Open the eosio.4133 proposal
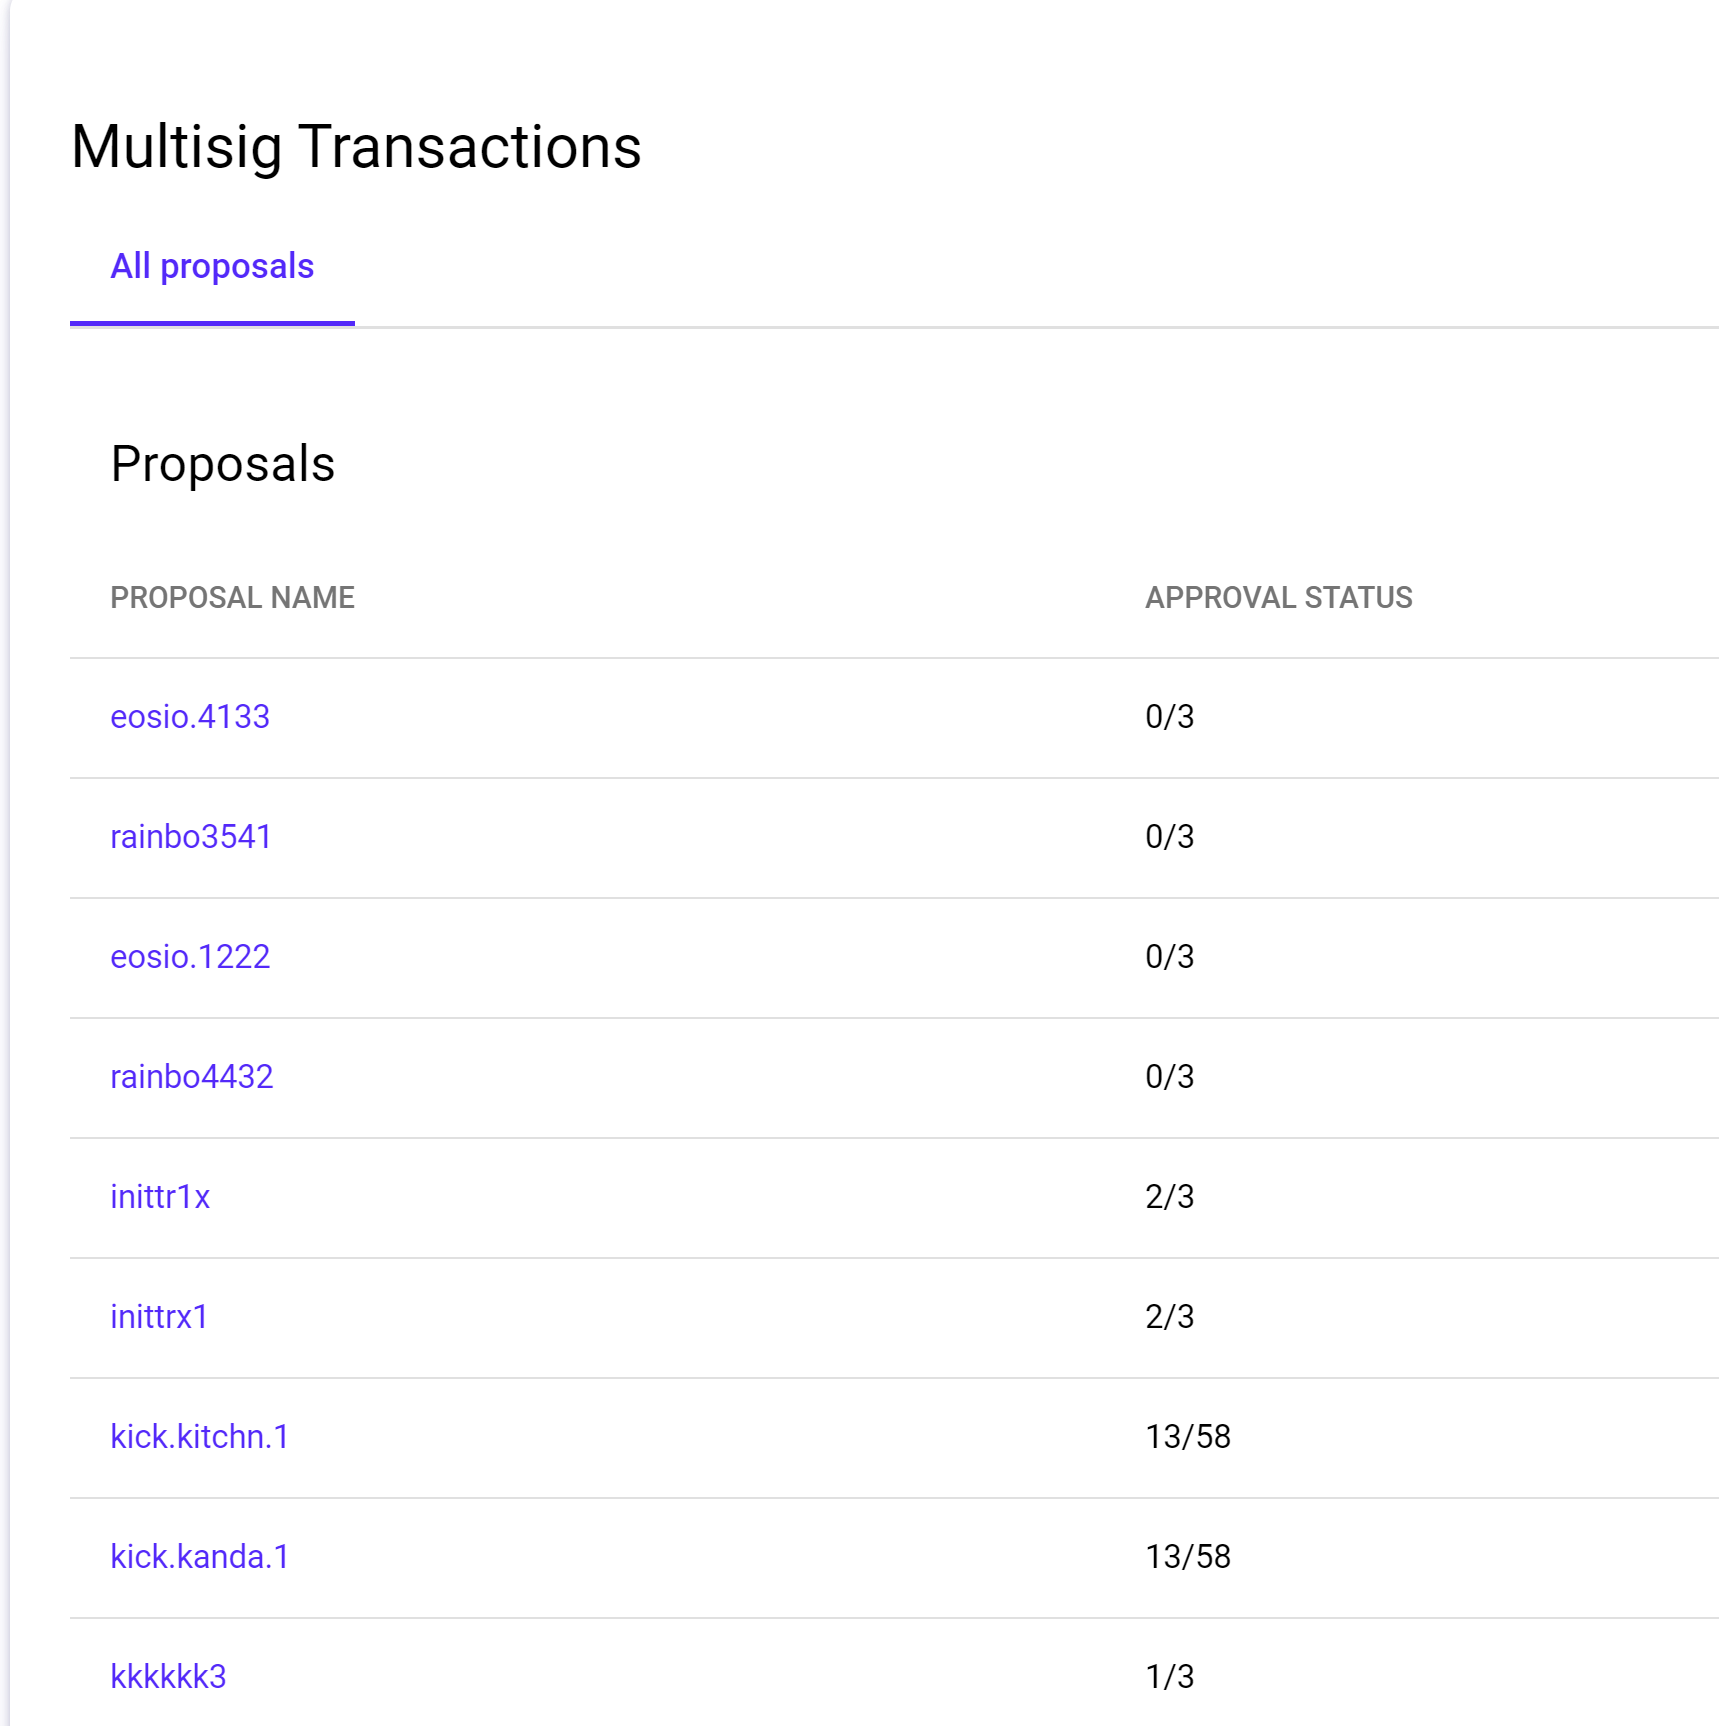The image size is (1719, 1726). pyautogui.click(x=190, y=717)
